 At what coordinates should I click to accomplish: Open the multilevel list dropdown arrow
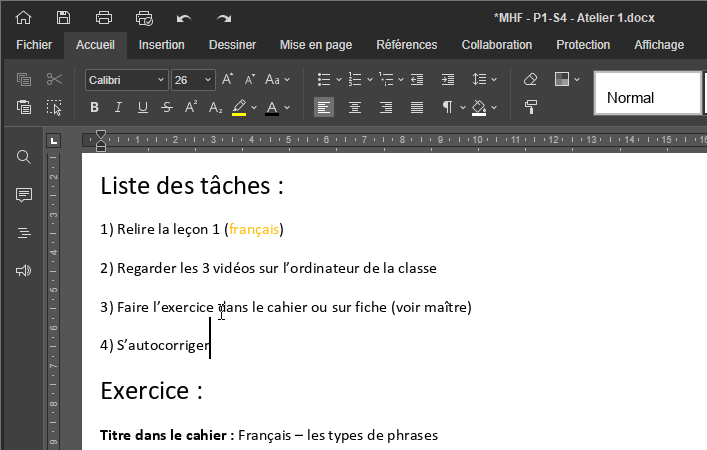401,80
